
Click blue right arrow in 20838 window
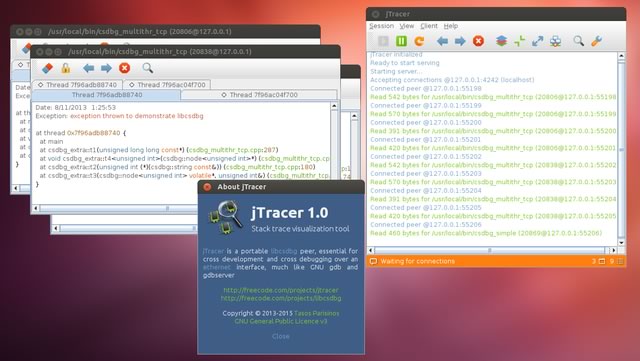tap(106, 68)
